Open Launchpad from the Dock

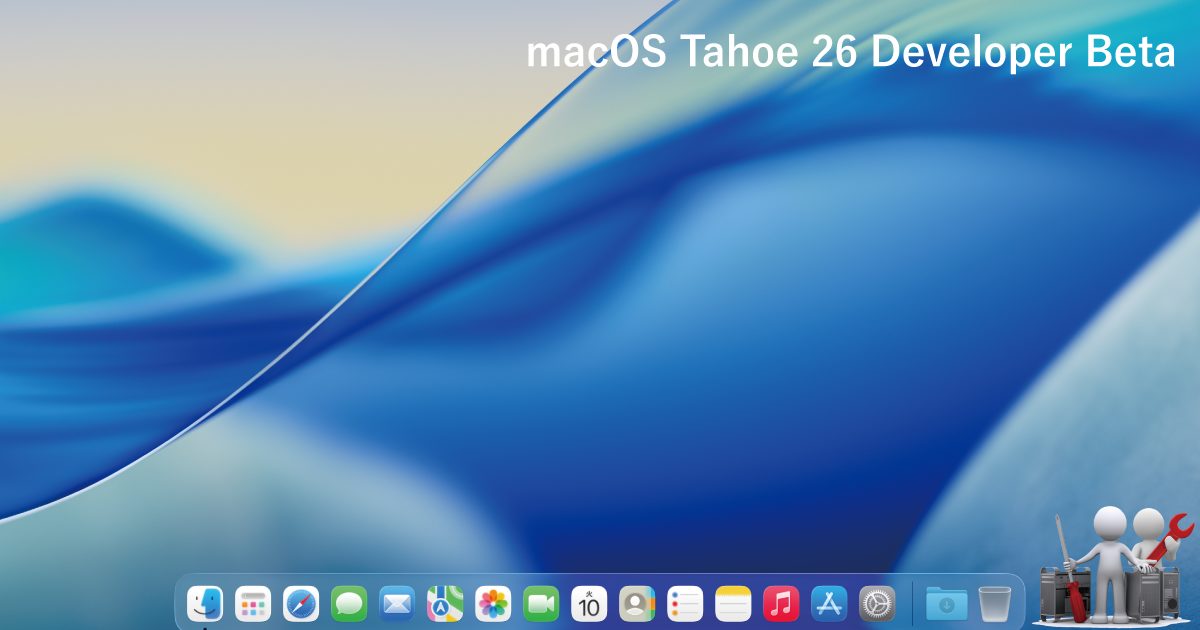(253, 603)
